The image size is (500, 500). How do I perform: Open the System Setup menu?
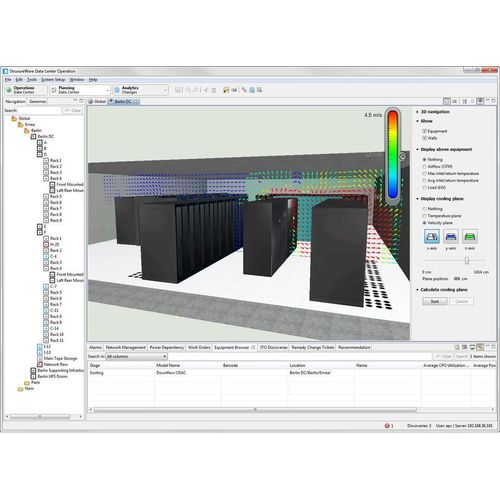(x=53, y=80)
